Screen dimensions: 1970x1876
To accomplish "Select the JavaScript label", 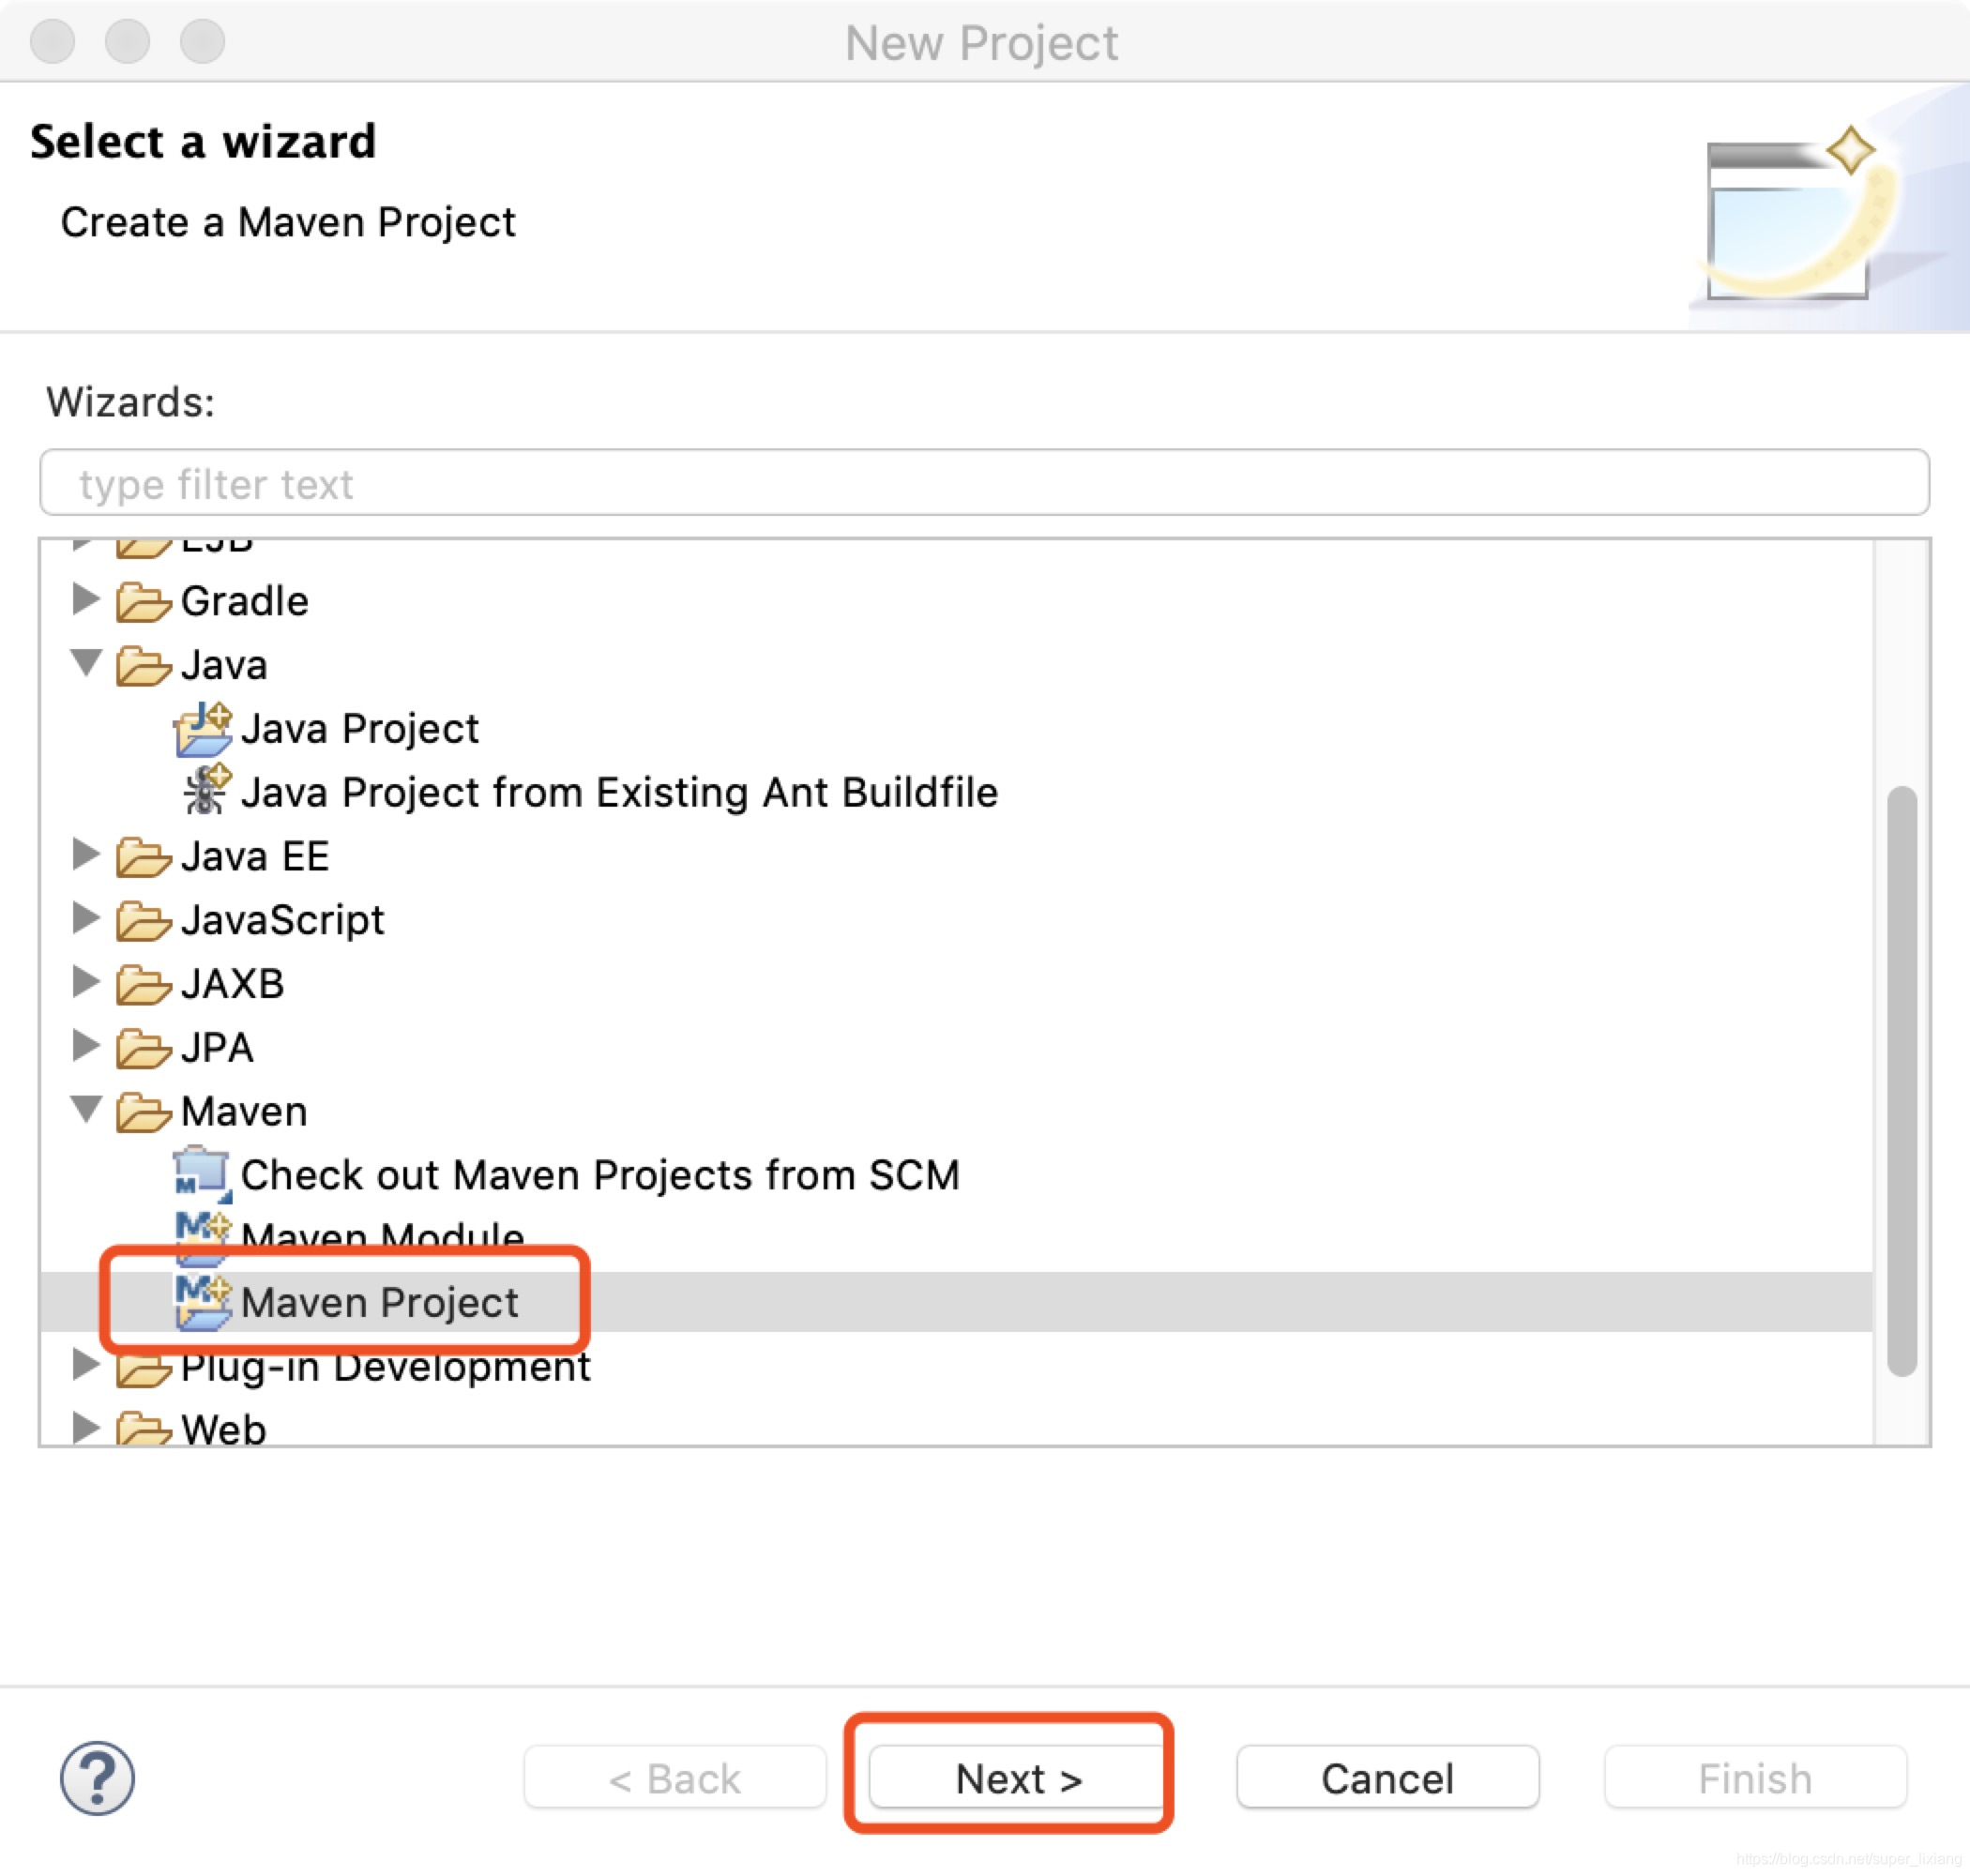I will [283, 921].
